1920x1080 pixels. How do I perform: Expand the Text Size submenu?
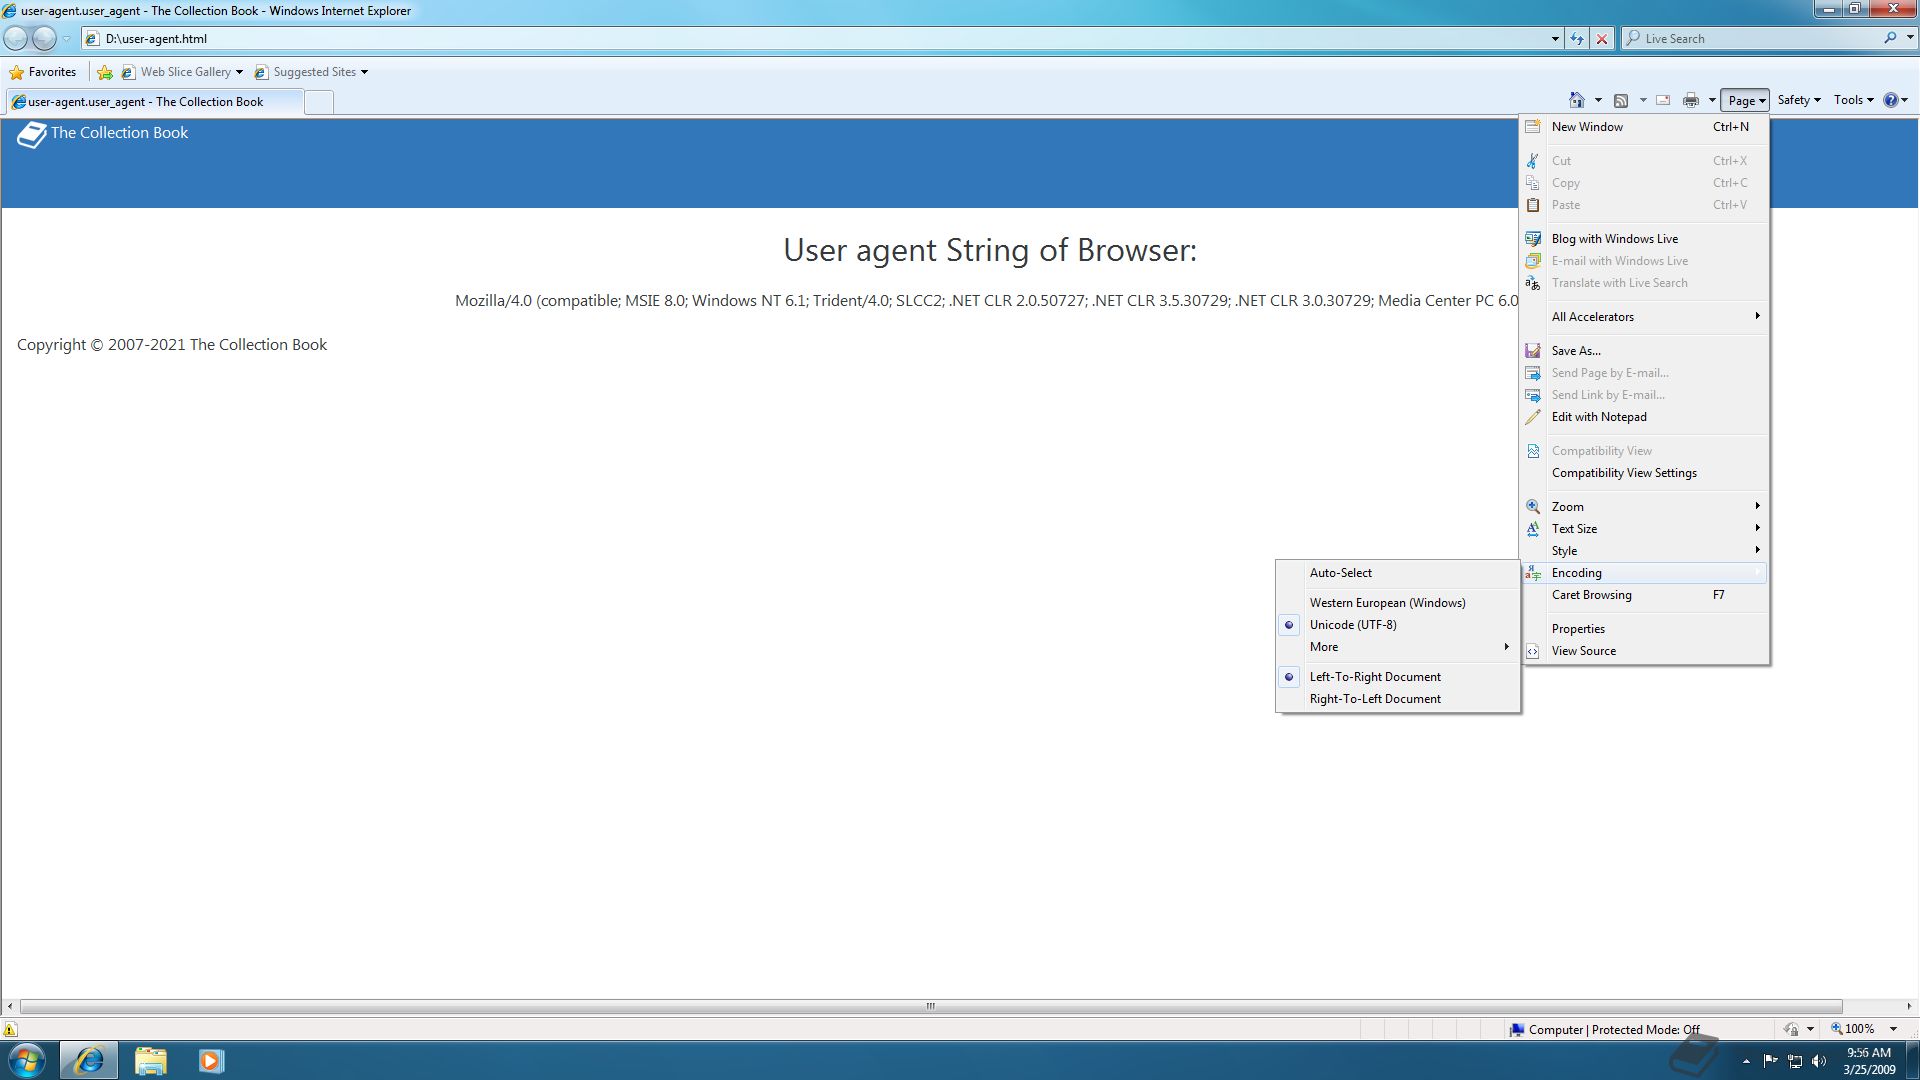click(1645, 529)
